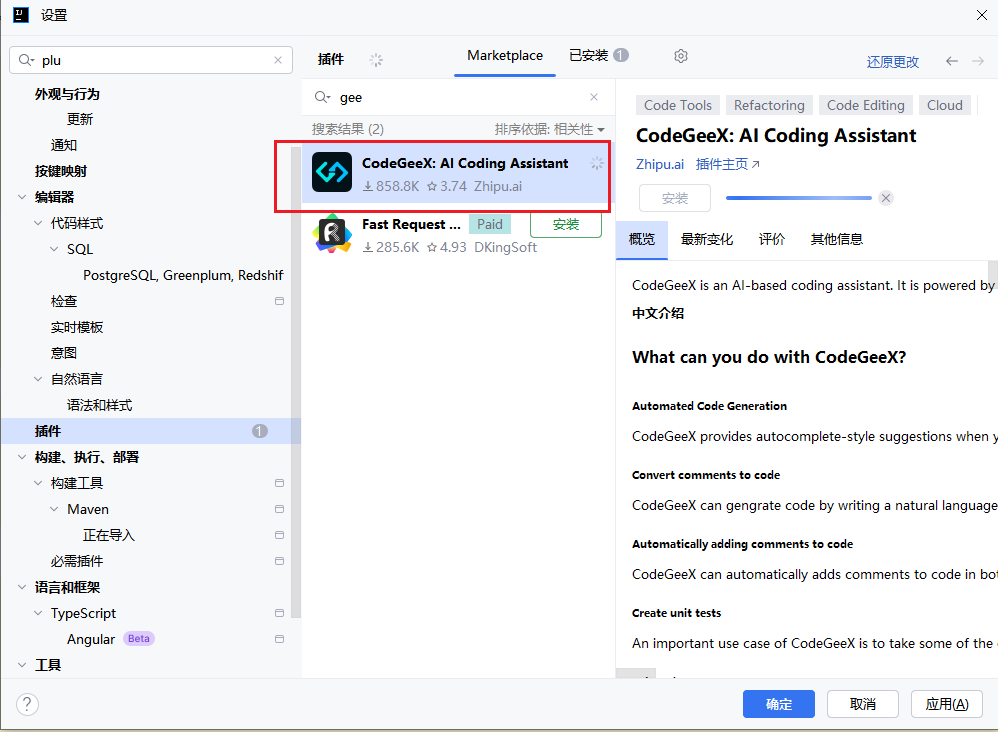Image resolution: width=998 pixels, height=732 pixels.
Task: Clear the marketplace search text 'gee'
Action: pos(594,97)
